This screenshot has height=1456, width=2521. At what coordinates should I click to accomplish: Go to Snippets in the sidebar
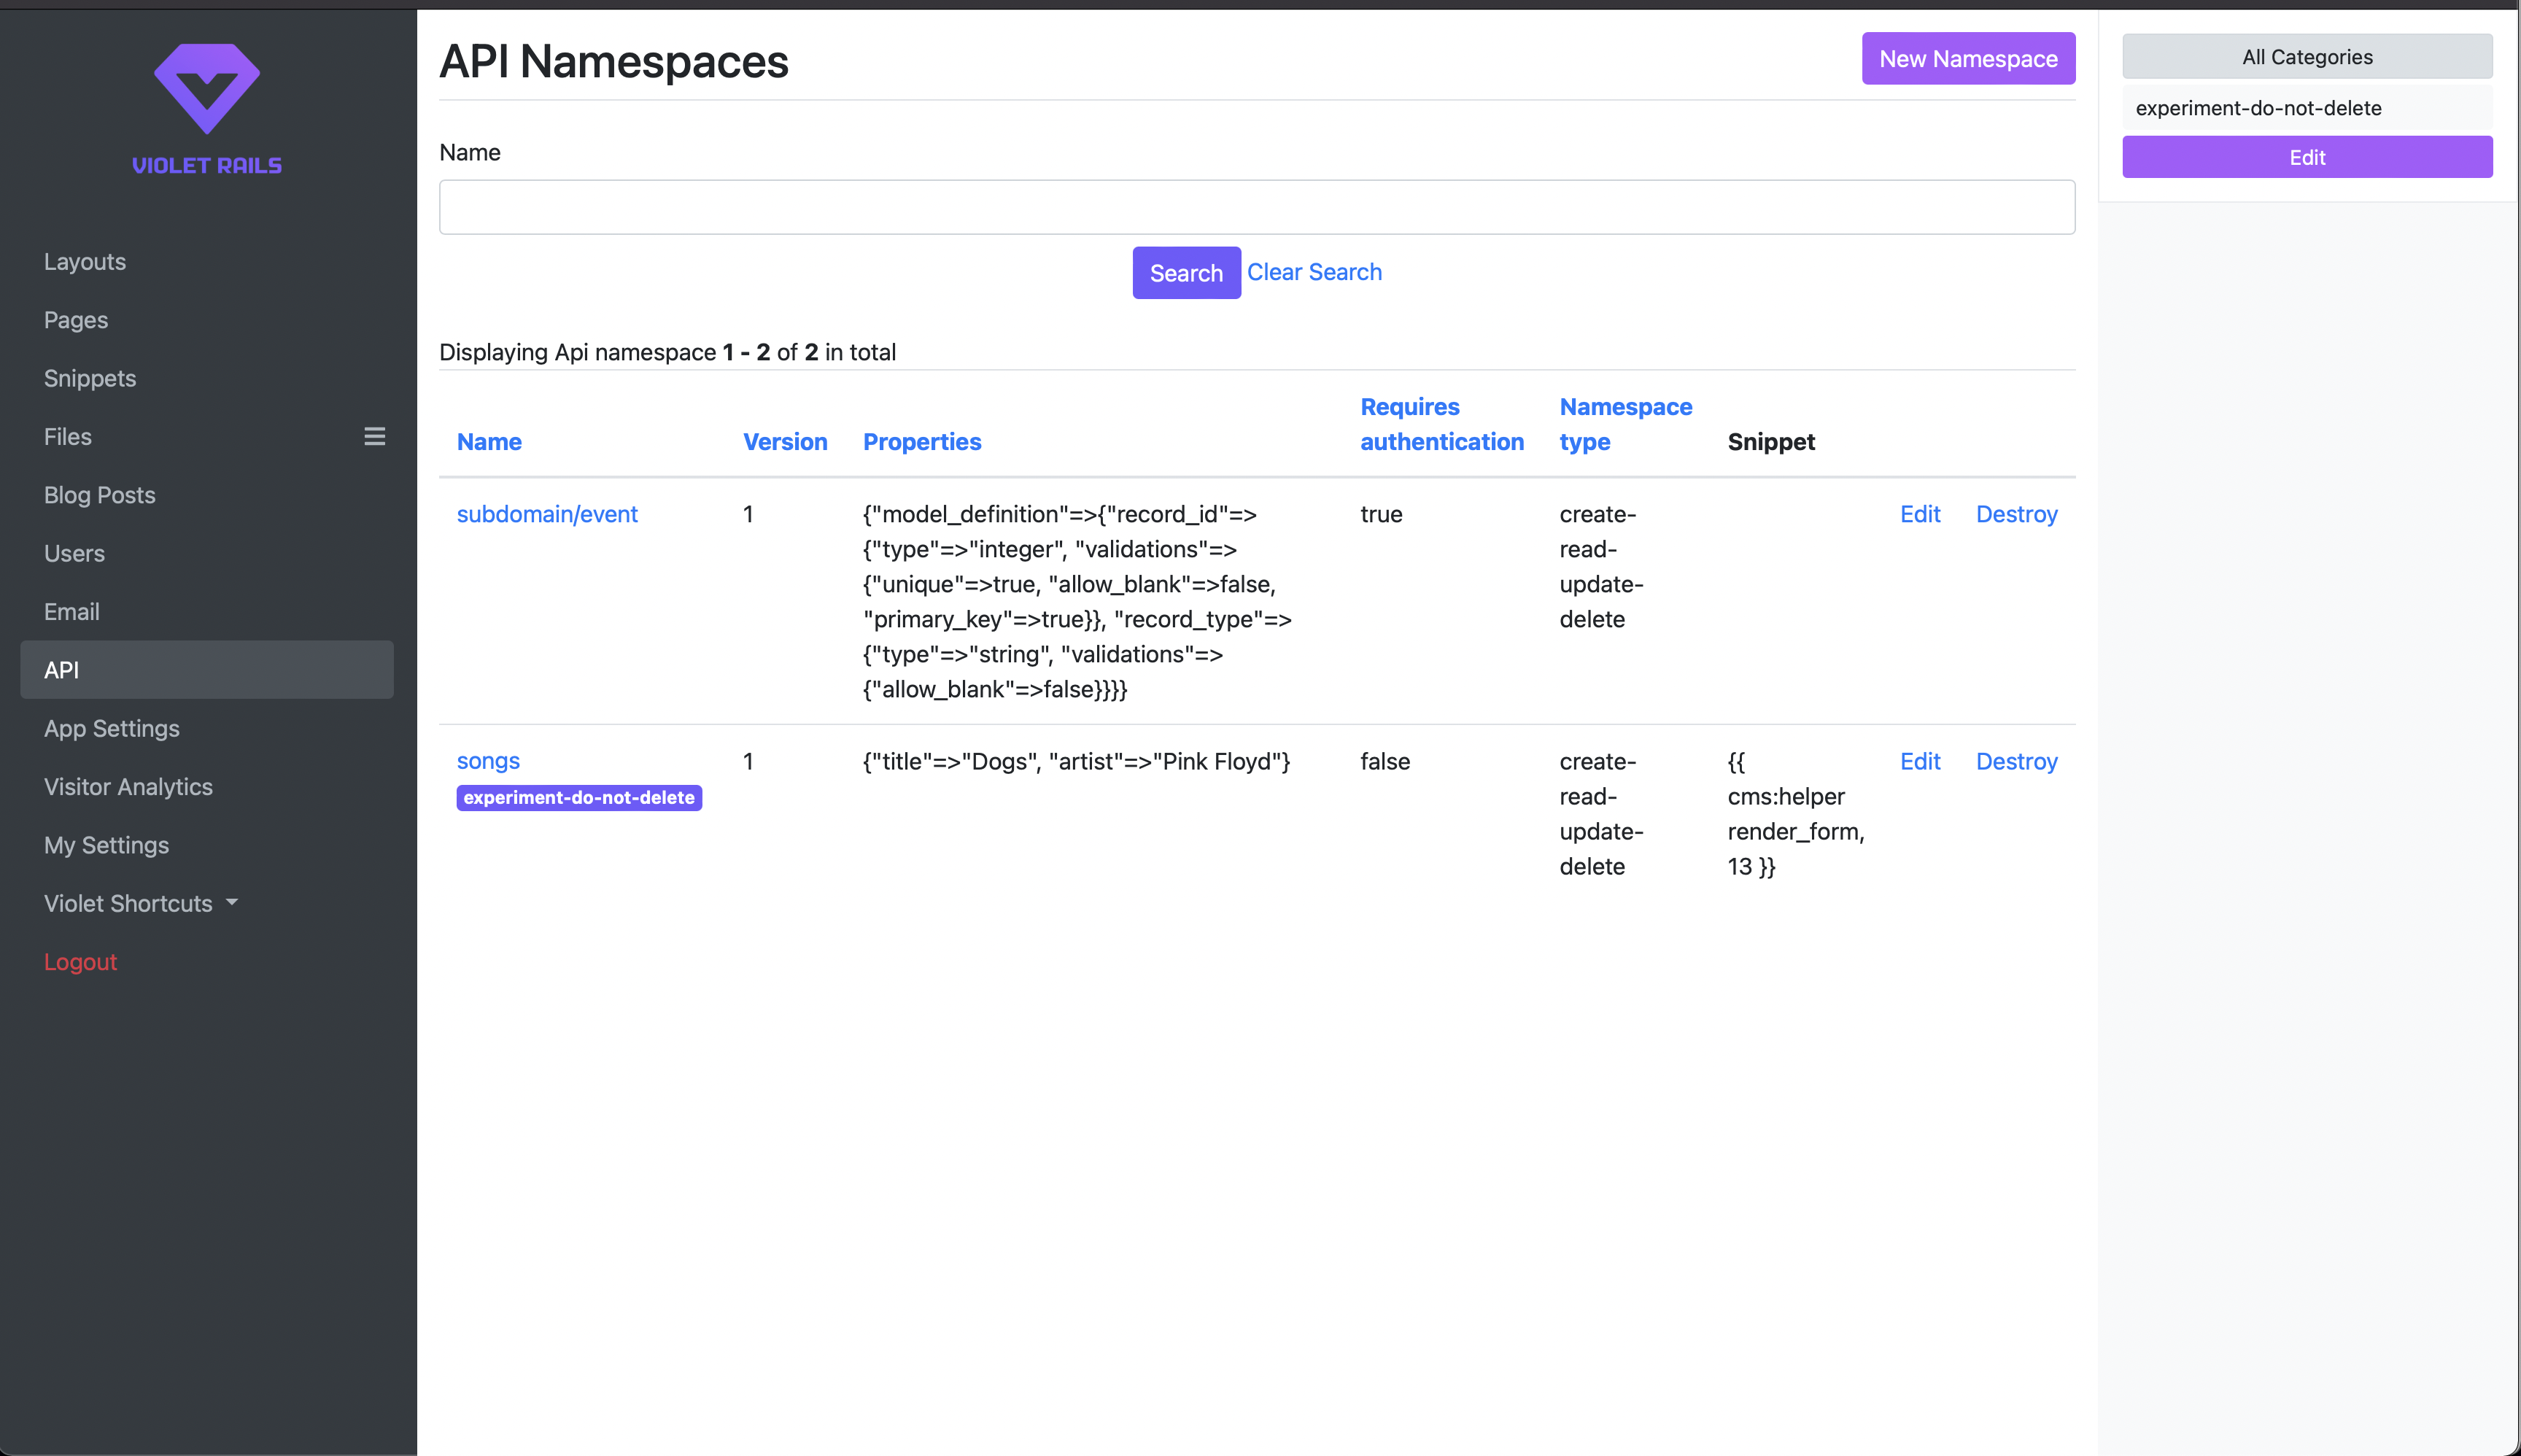click(x=90, y=378)
